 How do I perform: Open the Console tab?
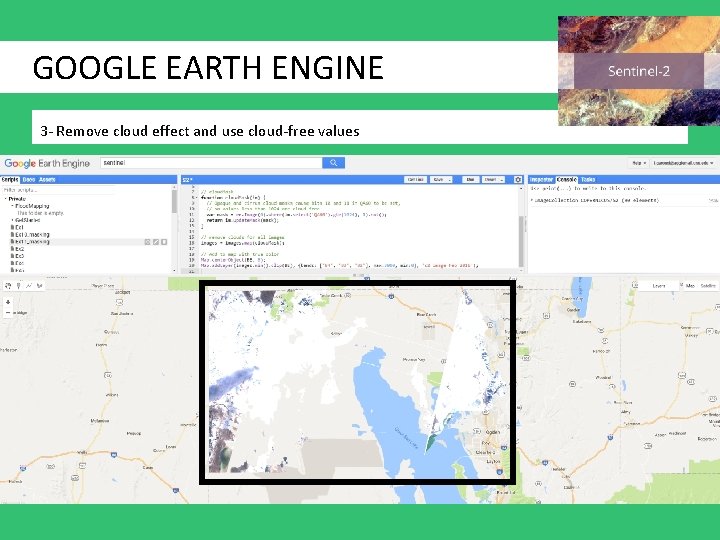(x=567, y=180)
